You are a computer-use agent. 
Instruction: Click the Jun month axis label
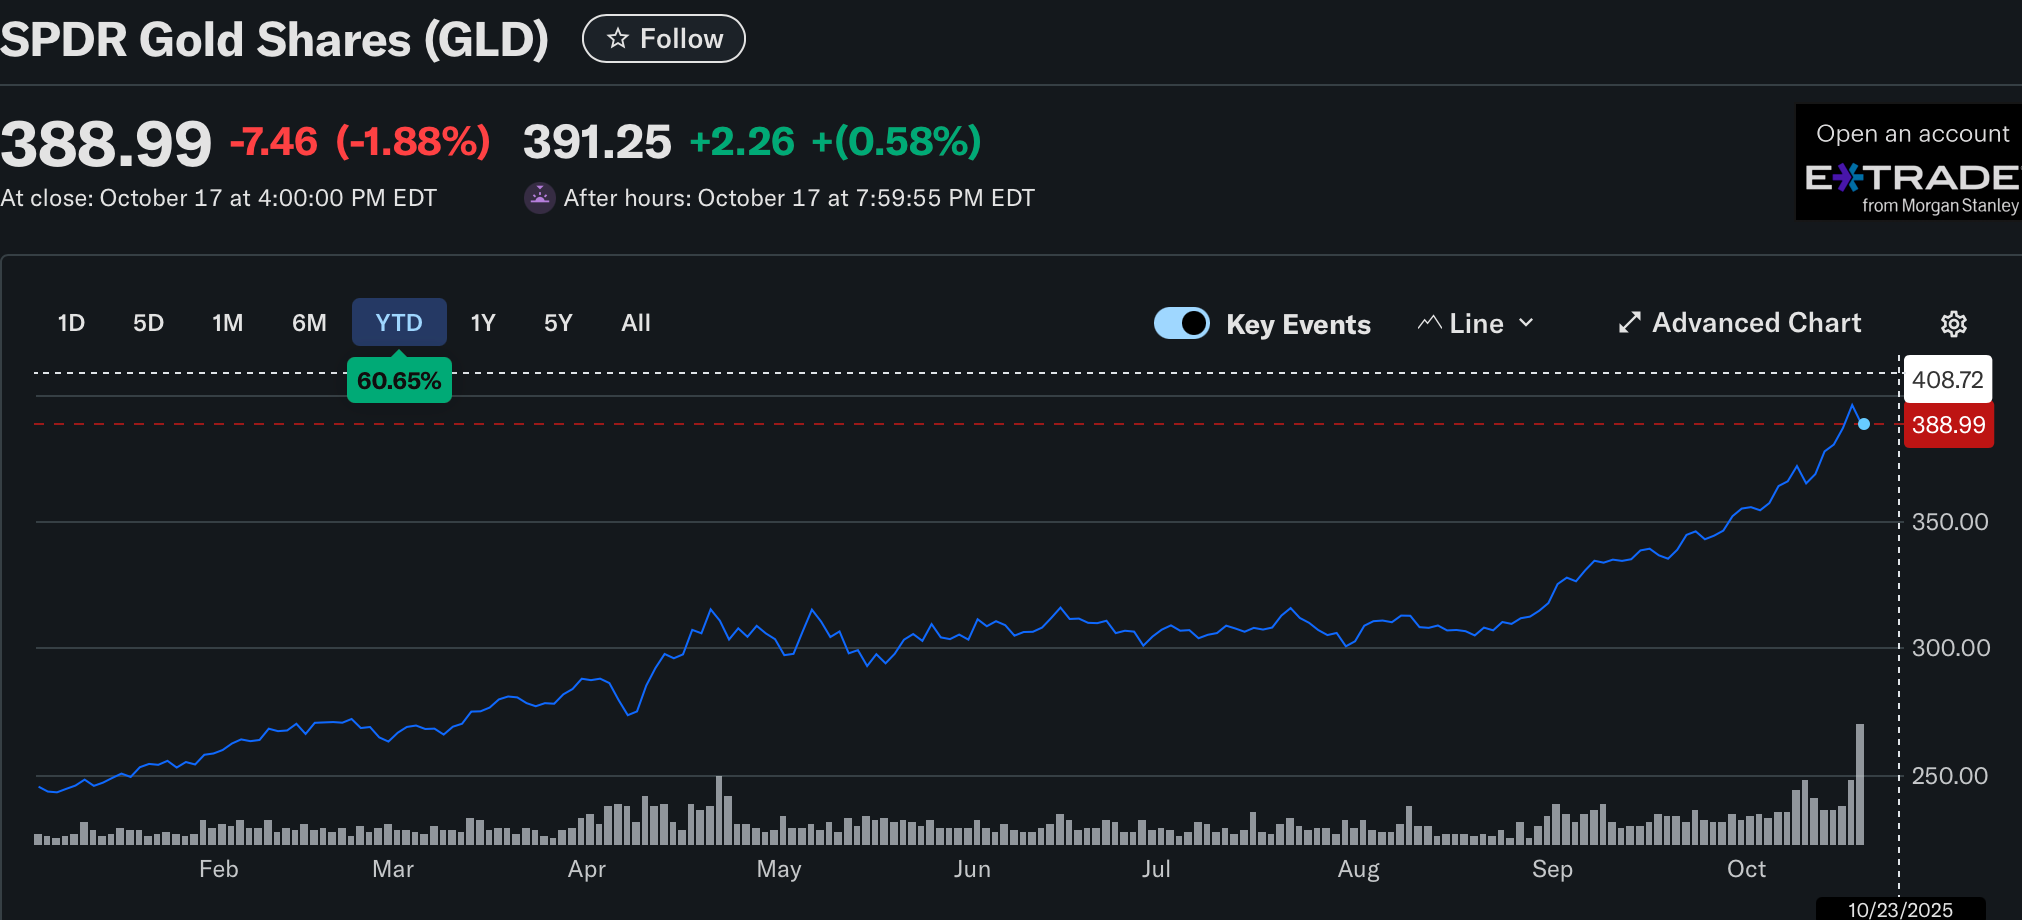click(x=972, y=869)
